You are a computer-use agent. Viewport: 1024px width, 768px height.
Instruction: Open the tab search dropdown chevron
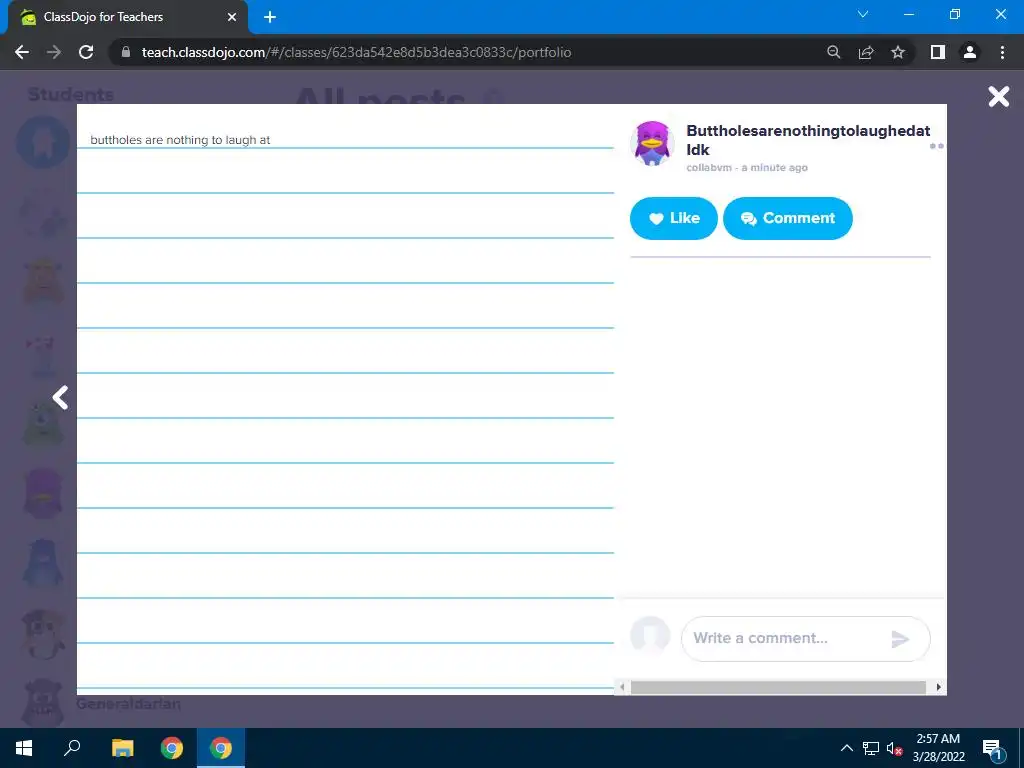click(x=863, y=14)
